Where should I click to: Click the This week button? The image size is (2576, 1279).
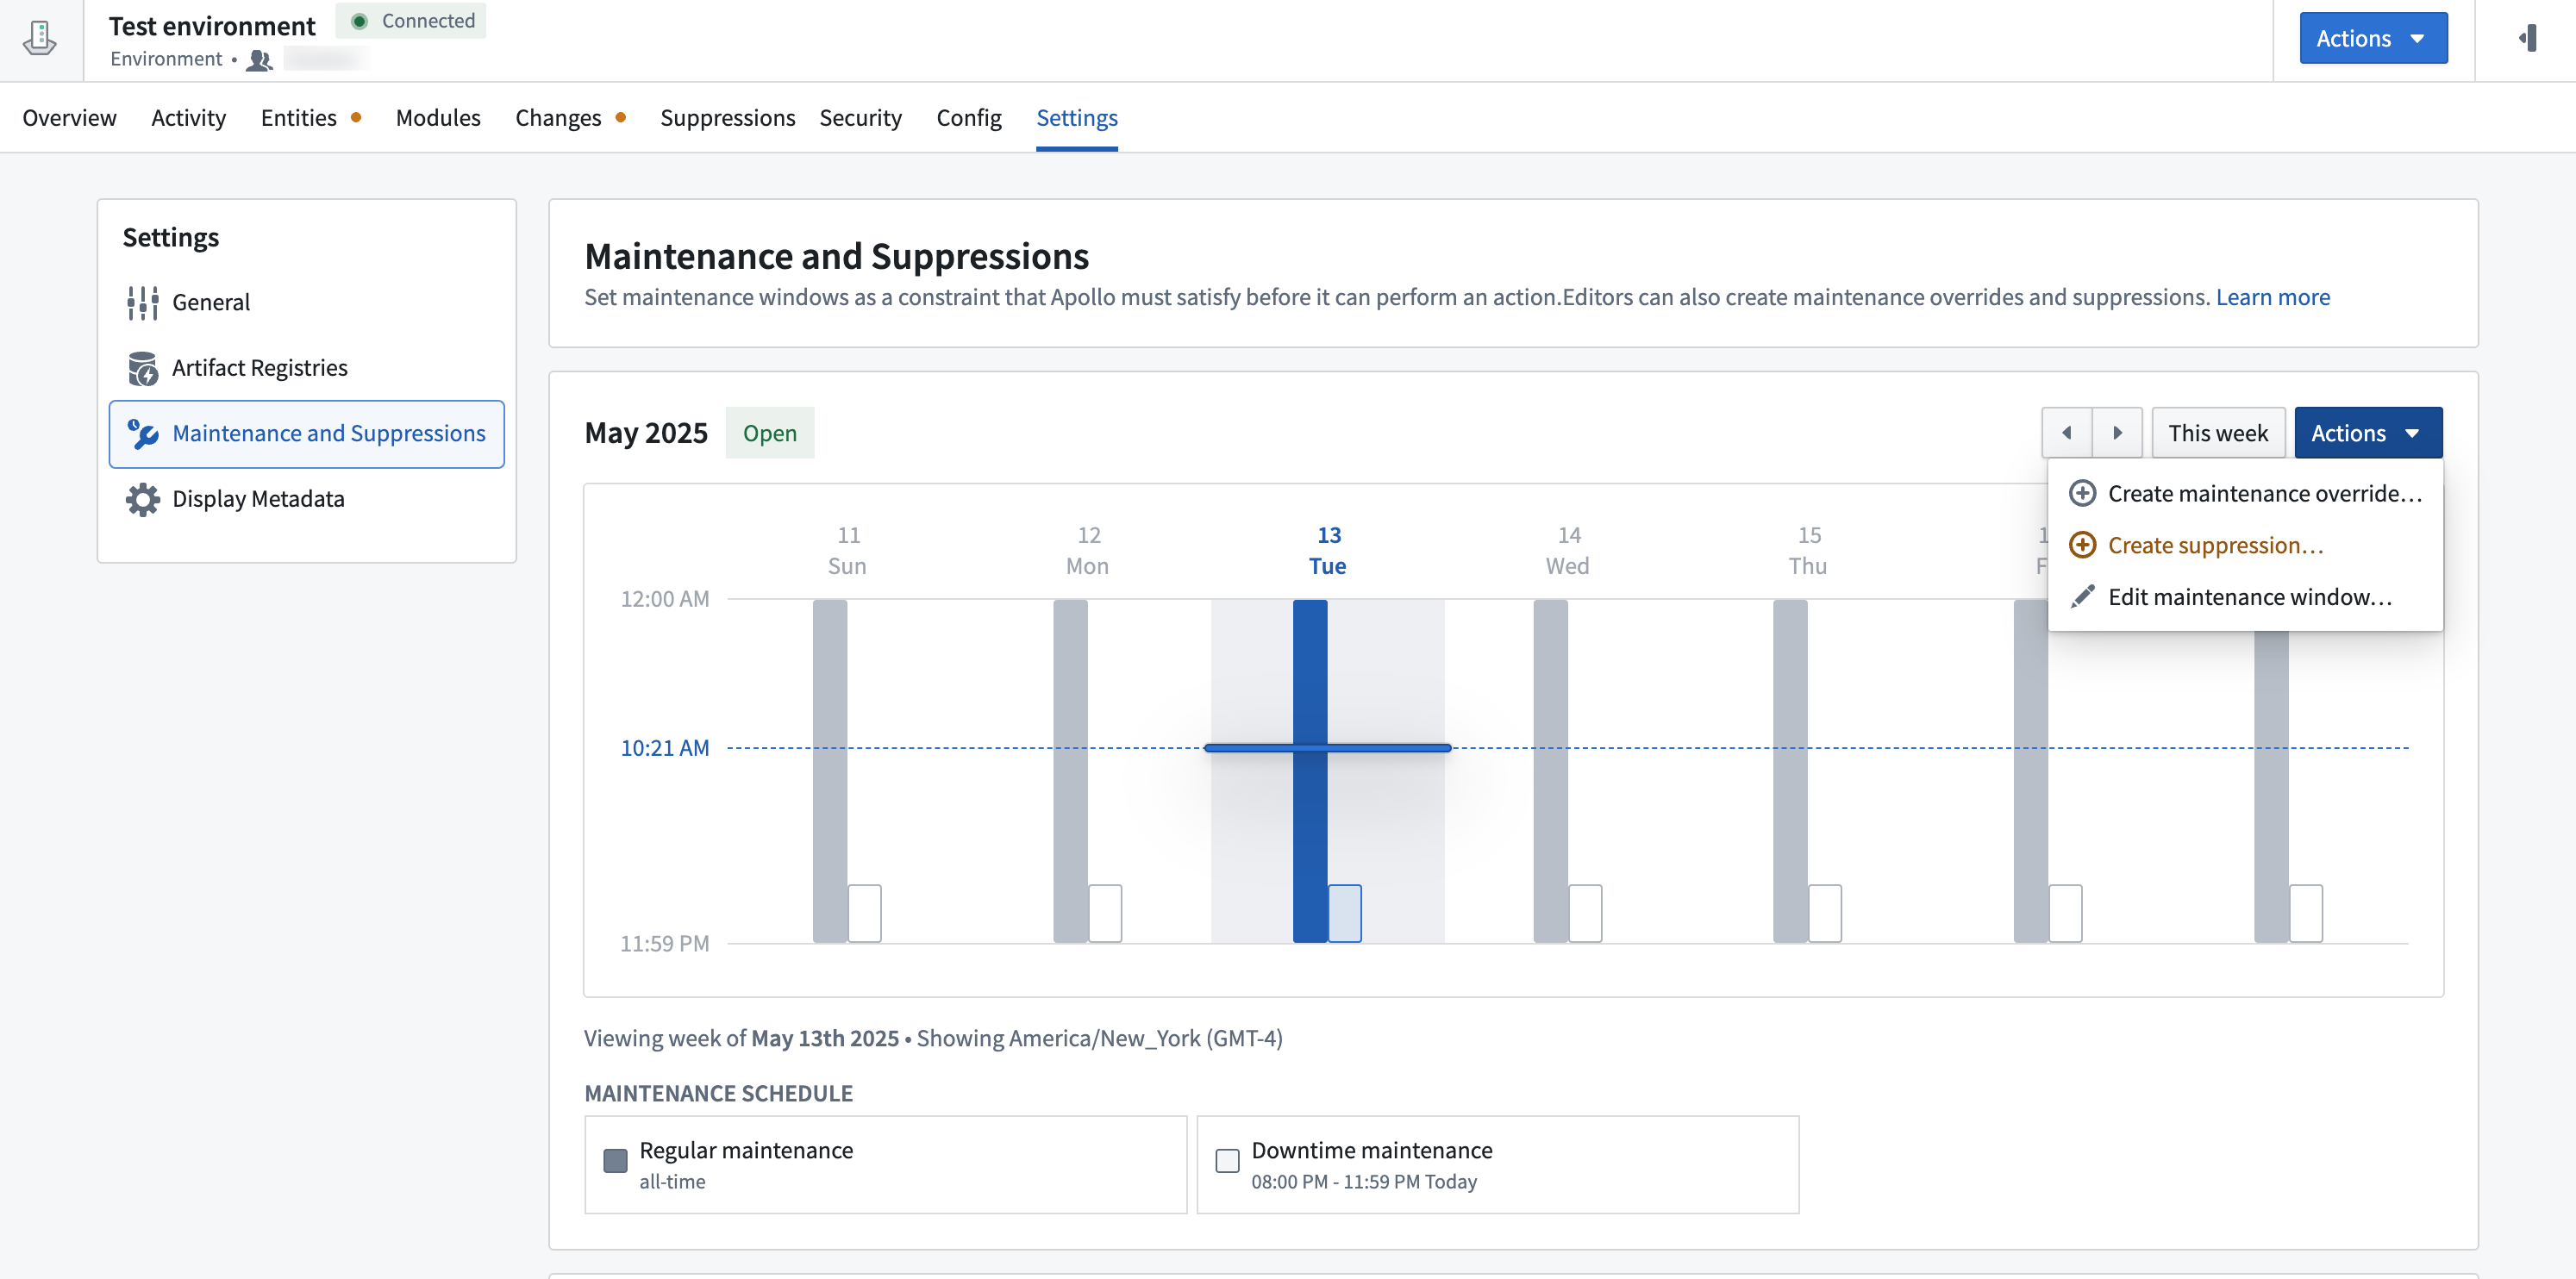click(x=2219, y=432)
